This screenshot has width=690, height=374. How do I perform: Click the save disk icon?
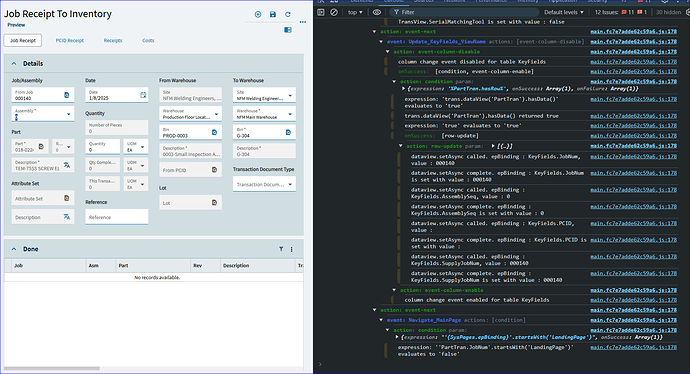pyautogui.click(x=273, y=15)
